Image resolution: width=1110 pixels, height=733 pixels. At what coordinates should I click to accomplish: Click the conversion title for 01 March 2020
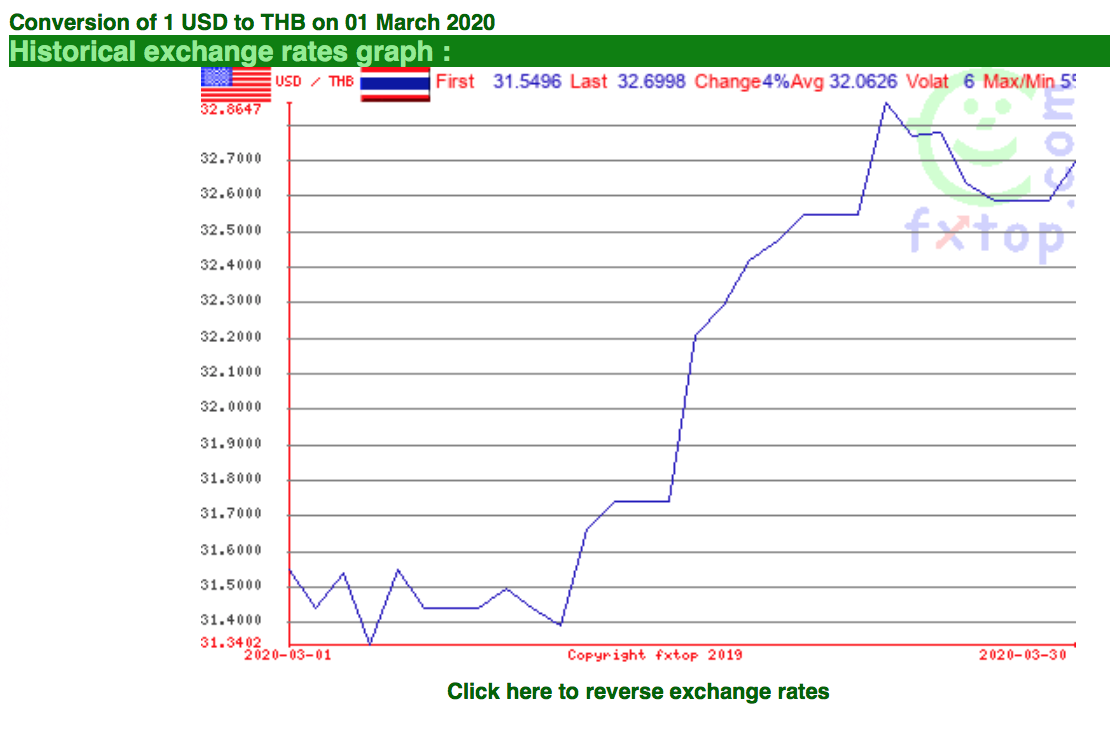click(252, 22)
